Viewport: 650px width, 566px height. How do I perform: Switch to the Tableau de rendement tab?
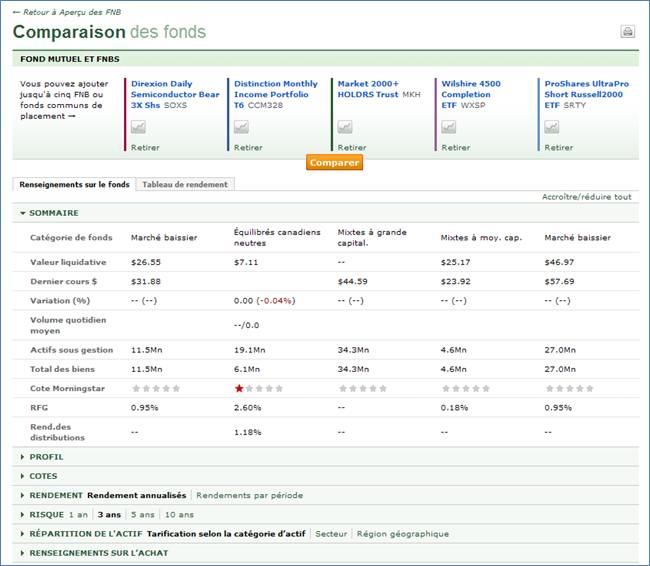[185, 185]
